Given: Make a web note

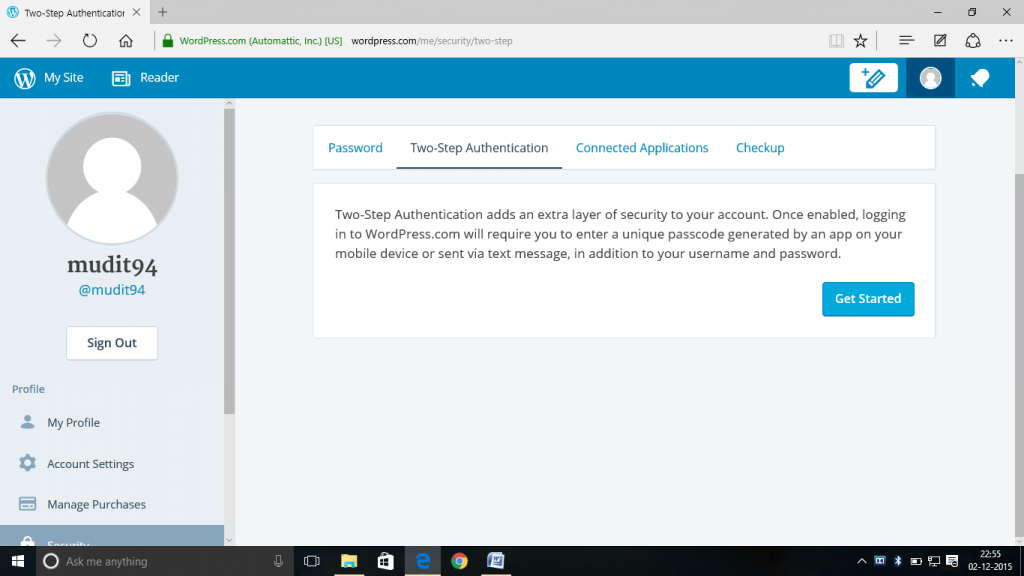Looking at the screenshot, I should (940, 40).
